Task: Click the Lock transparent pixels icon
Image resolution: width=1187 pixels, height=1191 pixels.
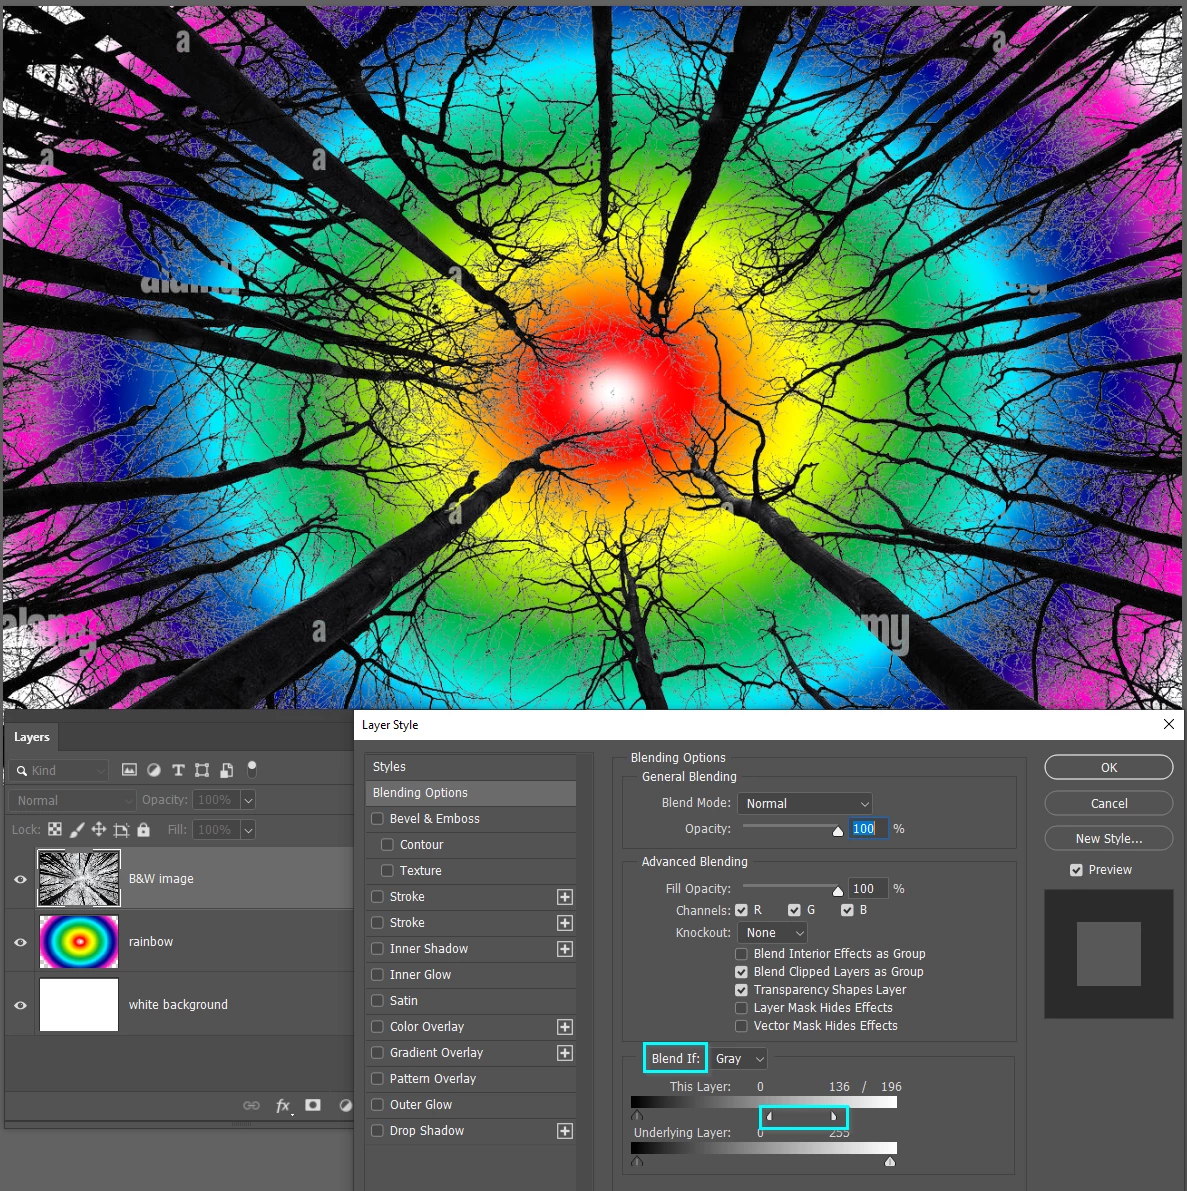Action: point(55,829)
